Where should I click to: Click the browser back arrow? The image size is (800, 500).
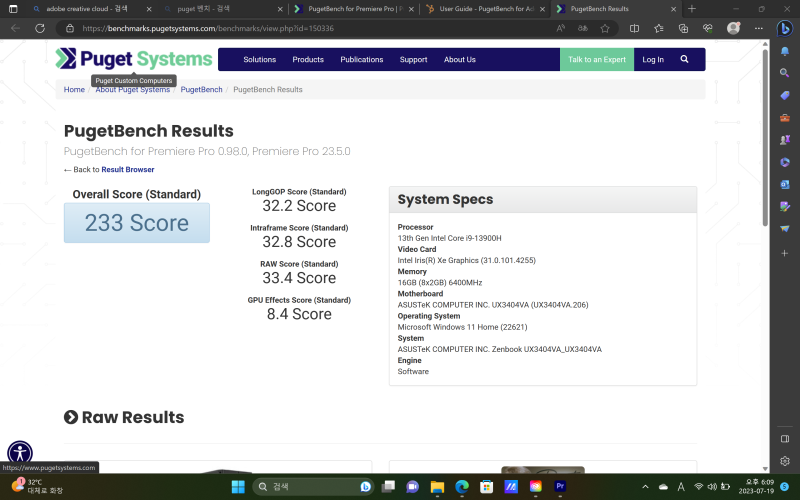click(x=15, y=29)
